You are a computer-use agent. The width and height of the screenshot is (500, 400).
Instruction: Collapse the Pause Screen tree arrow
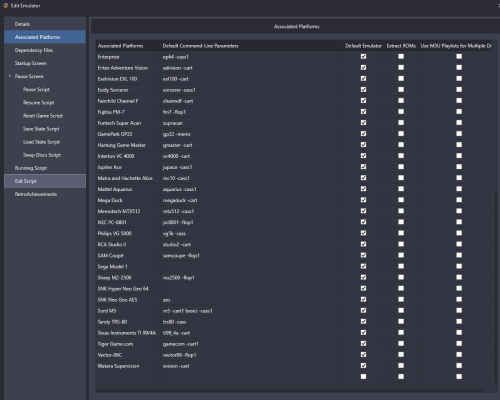(x=10, y=76)
